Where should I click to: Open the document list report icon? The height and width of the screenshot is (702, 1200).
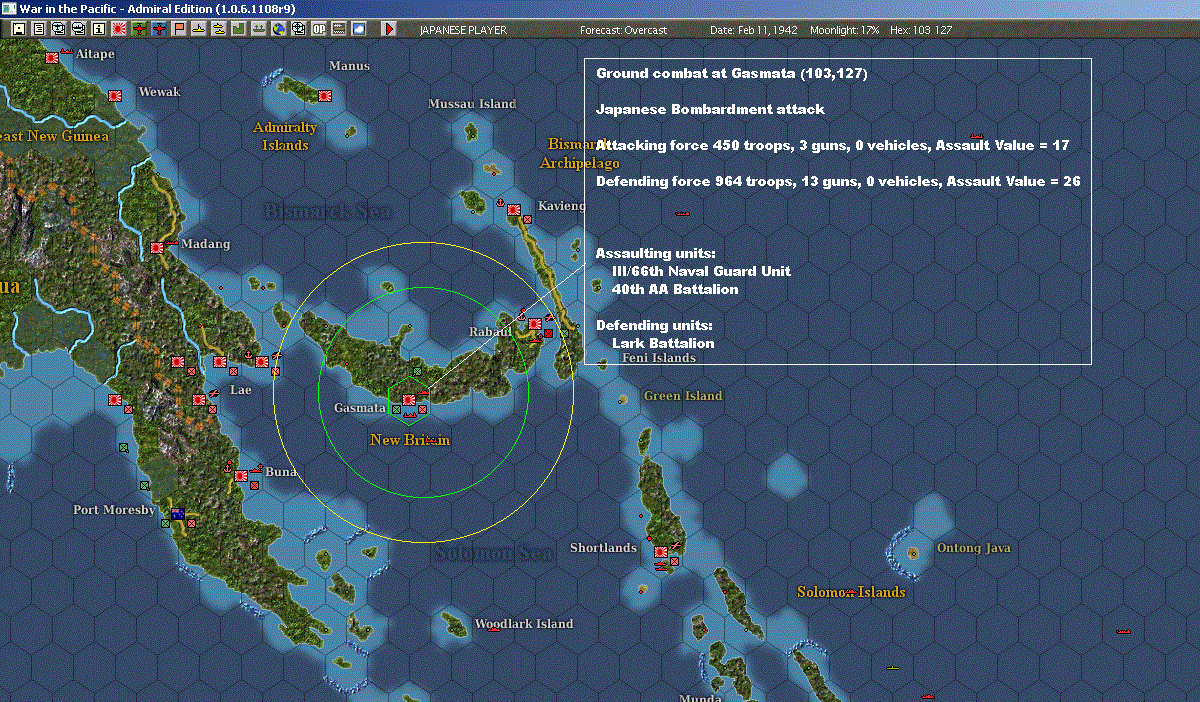[39, 29]
